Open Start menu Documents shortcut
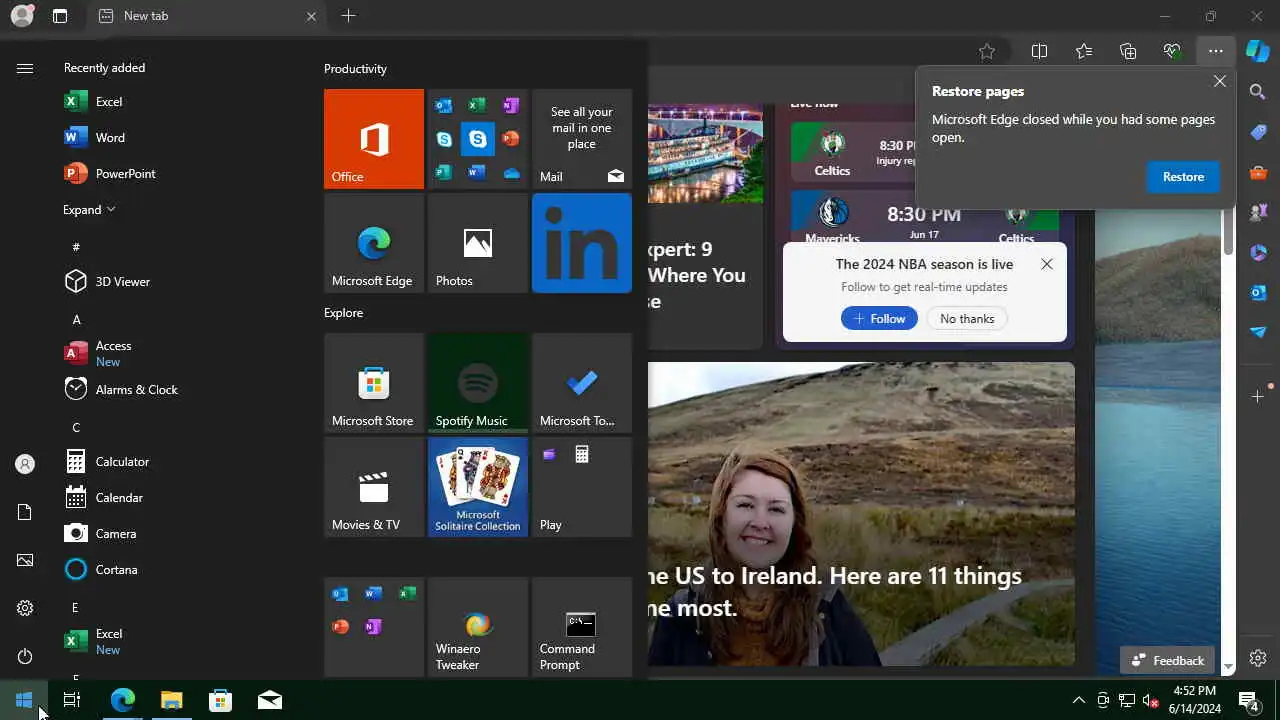Viewport: 1280px width, 720px height. click(25, 512)
